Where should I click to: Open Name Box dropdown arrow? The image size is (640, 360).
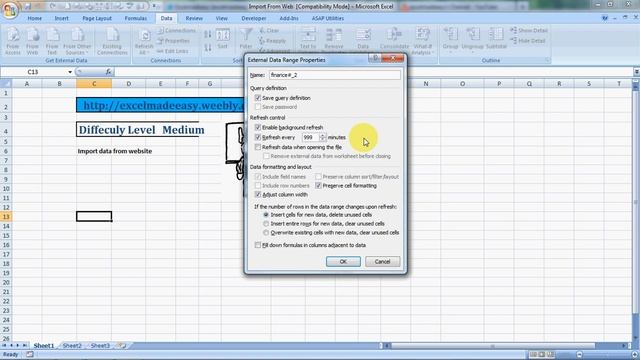tap(70, 72)
